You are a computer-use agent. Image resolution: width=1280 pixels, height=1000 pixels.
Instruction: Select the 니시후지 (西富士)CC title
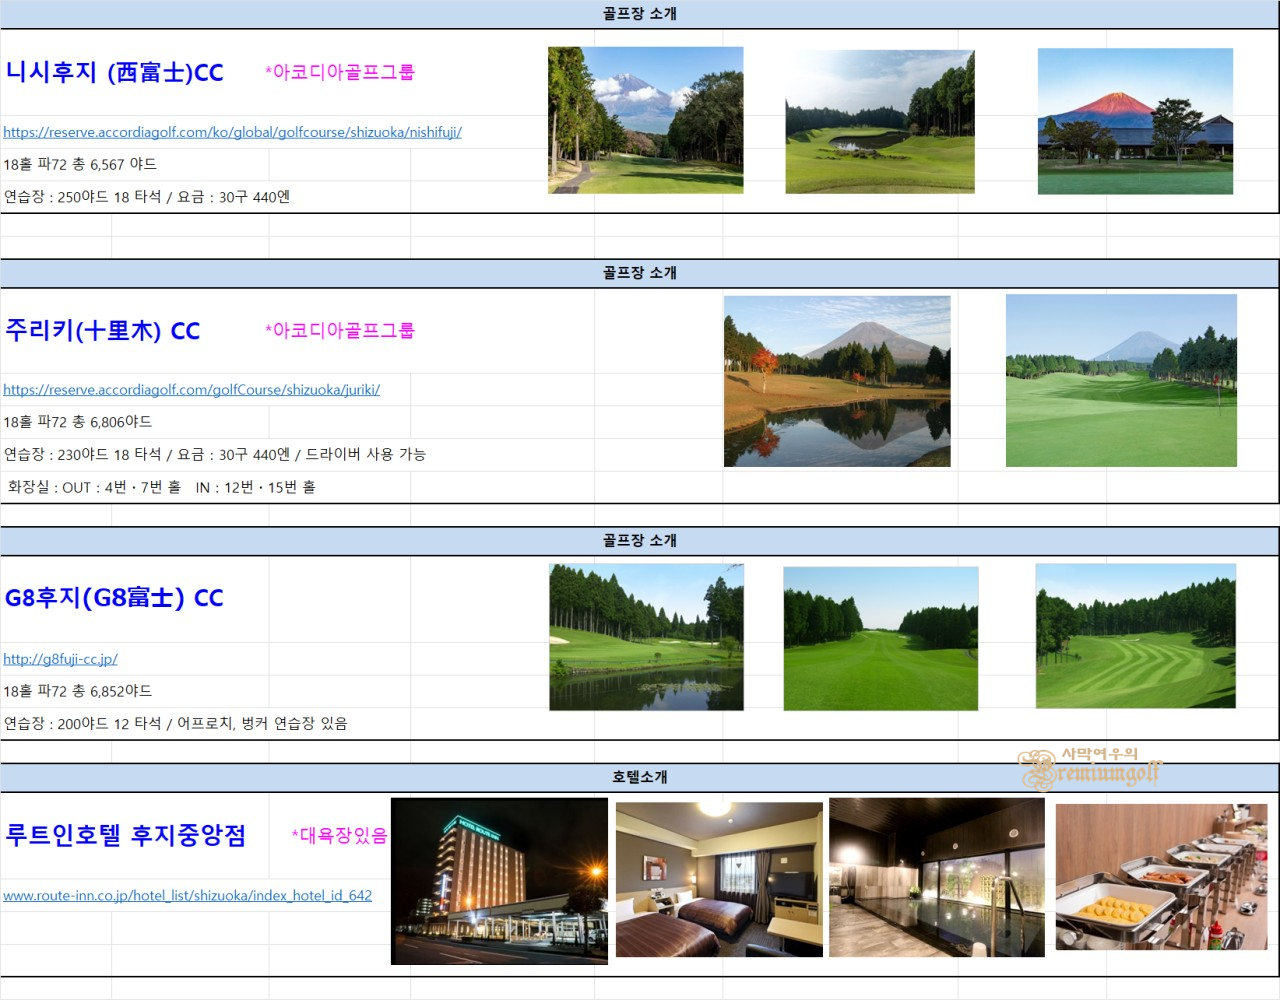(x=115, y=72)
